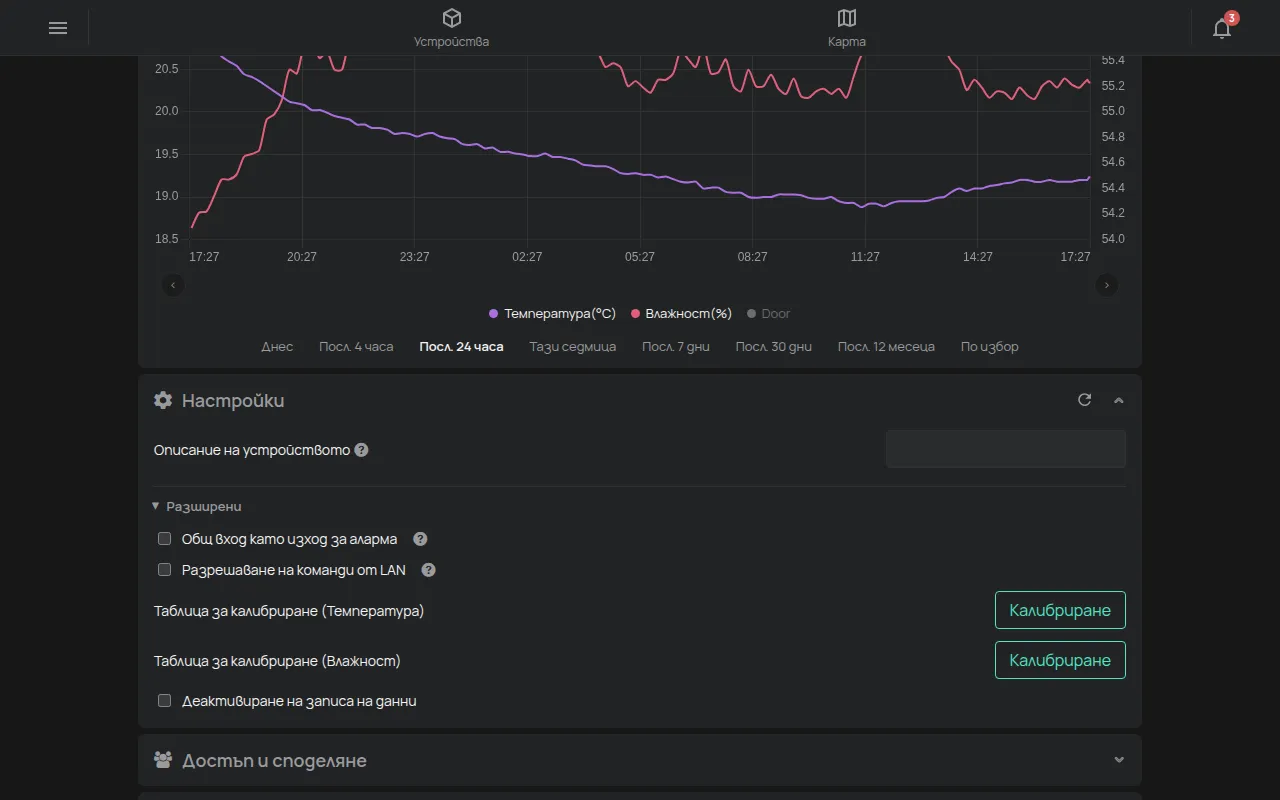Select the Посл. 24 часа range
The width and height of the screenshot is (1280, 800).
point(461,347)
